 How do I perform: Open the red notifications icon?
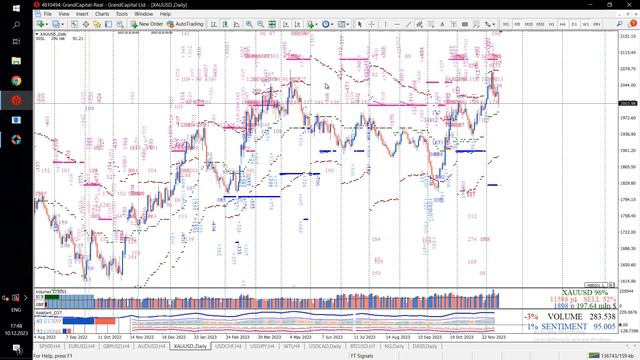(634, 23)
